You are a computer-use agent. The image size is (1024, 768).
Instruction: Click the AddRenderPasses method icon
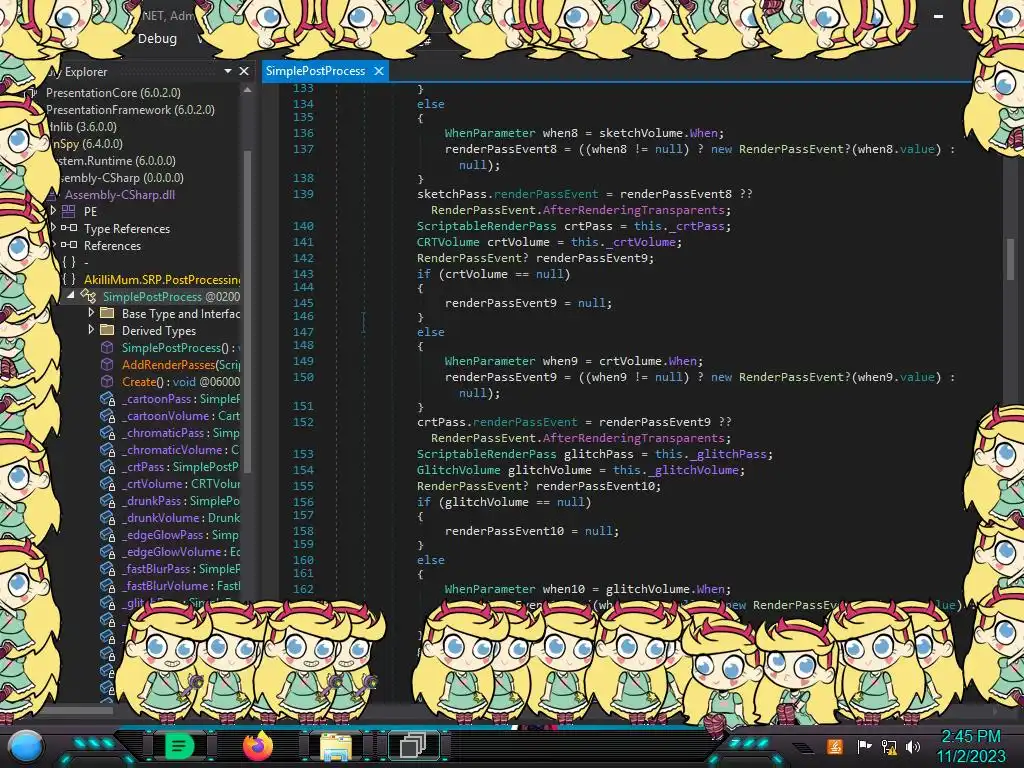click(x=107, y=364)
